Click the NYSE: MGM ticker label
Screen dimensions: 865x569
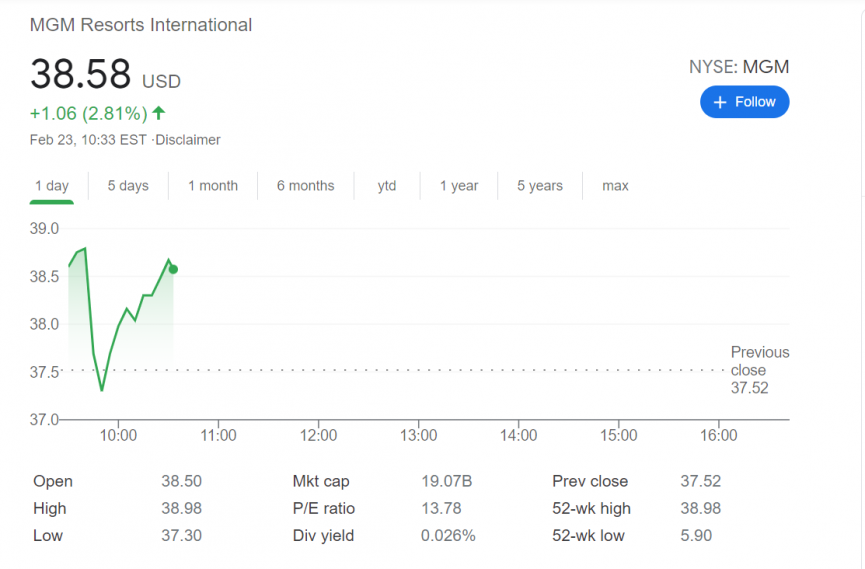pyautogui.click(x=739, y=67)
